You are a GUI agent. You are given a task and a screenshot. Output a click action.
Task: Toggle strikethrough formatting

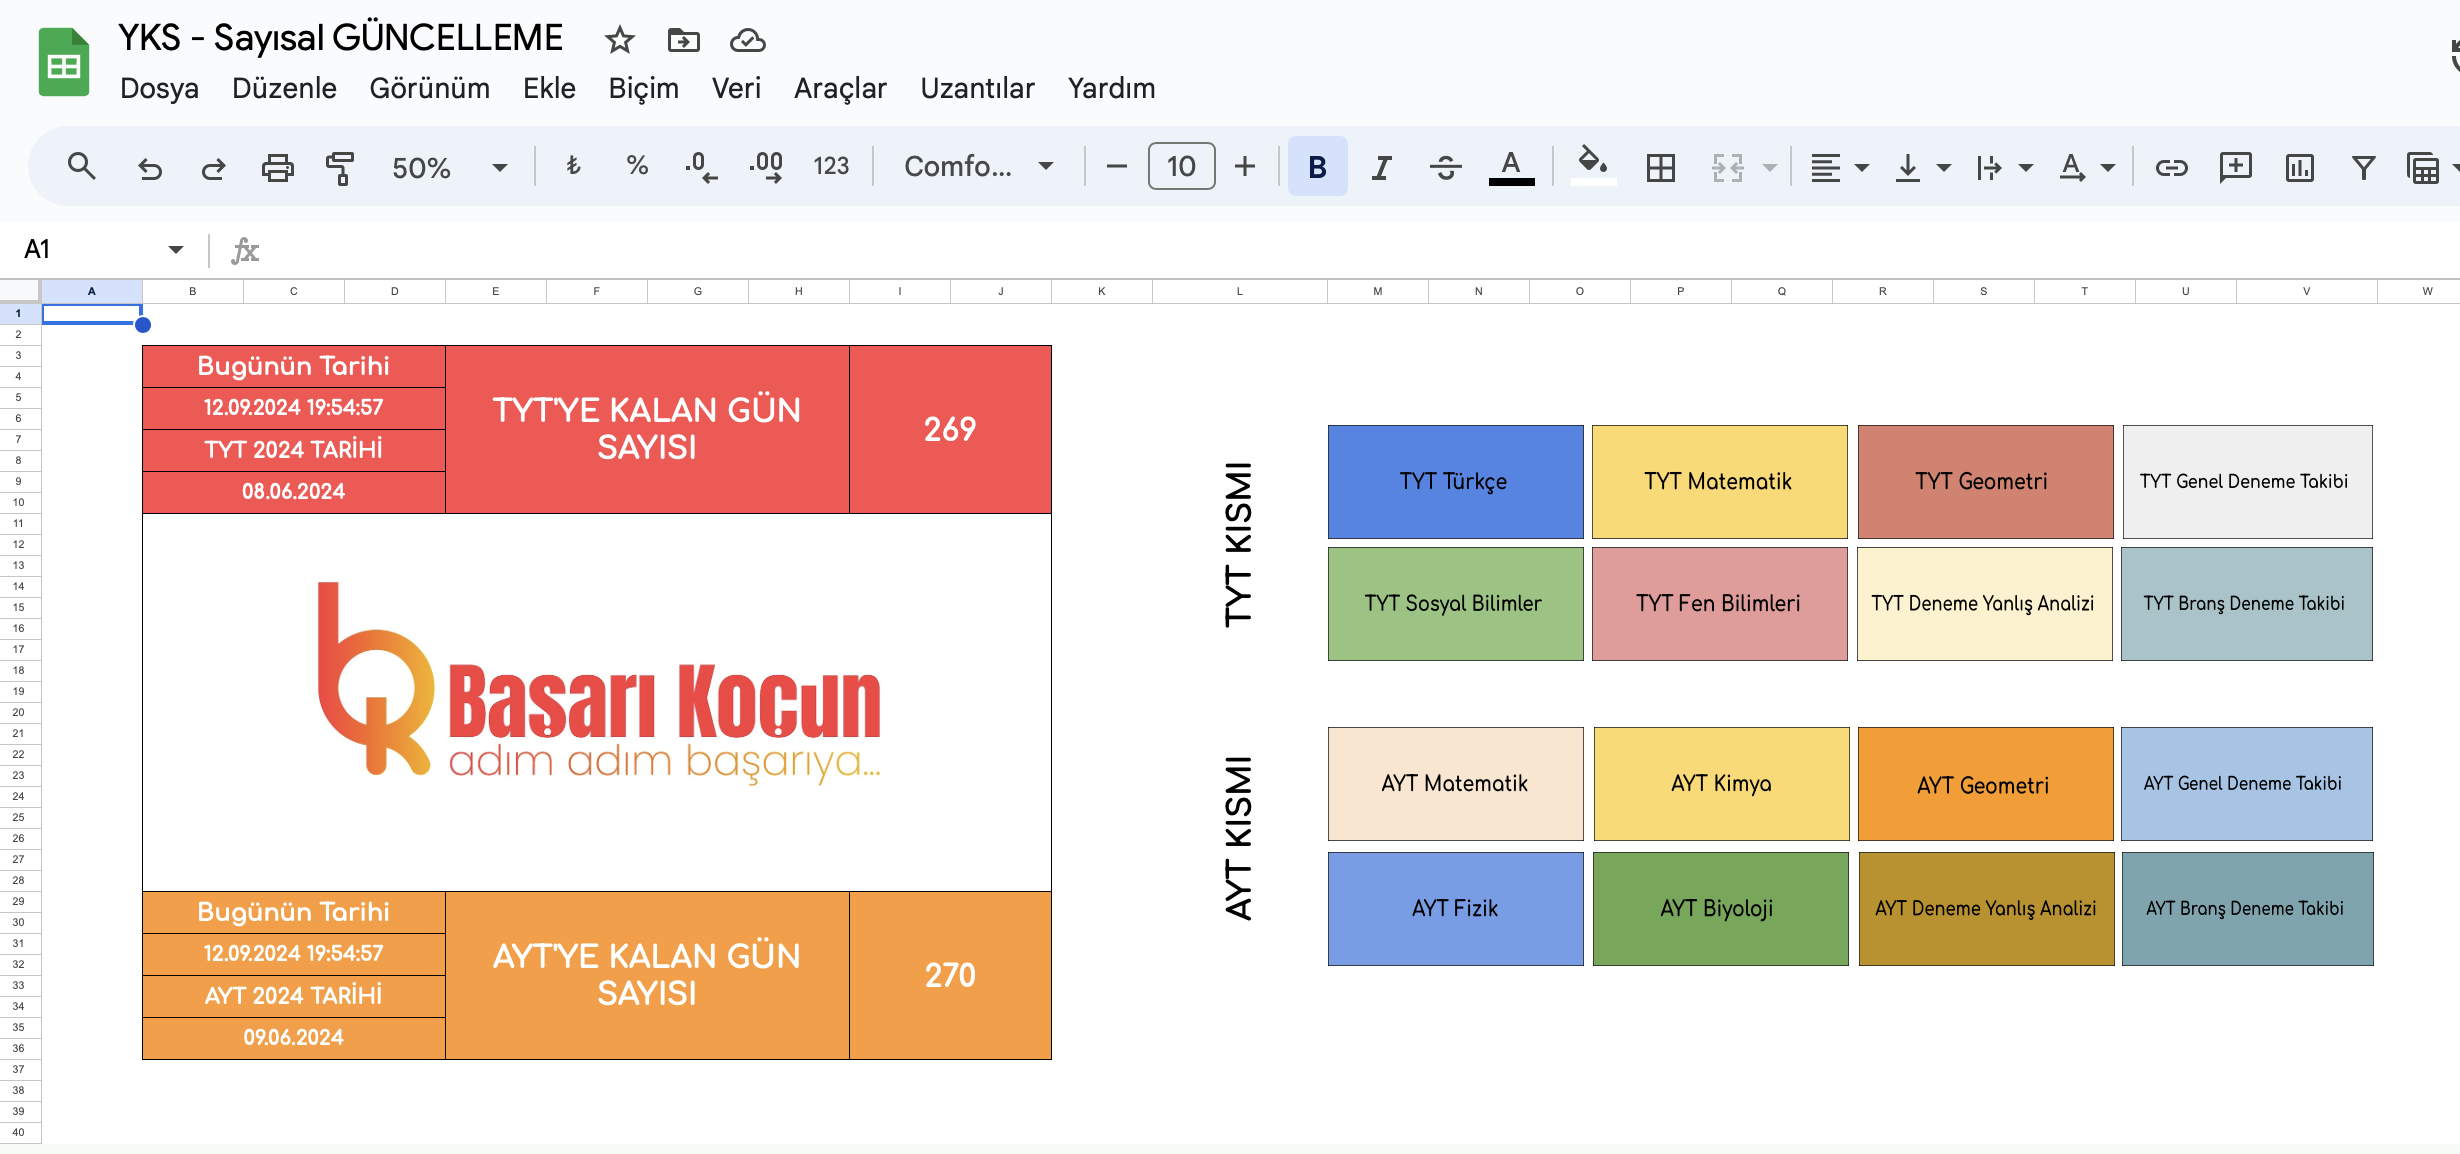pos(1446,166)
